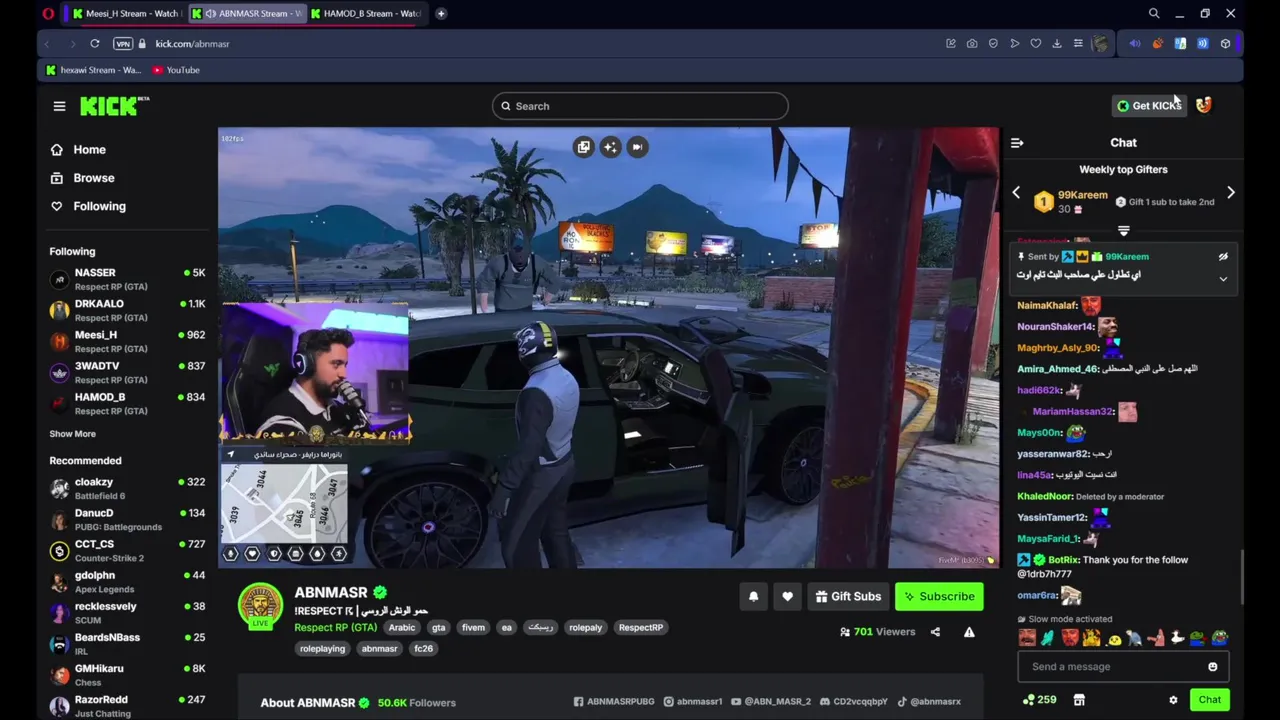Image resolution: width=1280 pixels, height=720 pixels.
Task: Toggle theater mode icon above the video
Action: coord(637,147)
